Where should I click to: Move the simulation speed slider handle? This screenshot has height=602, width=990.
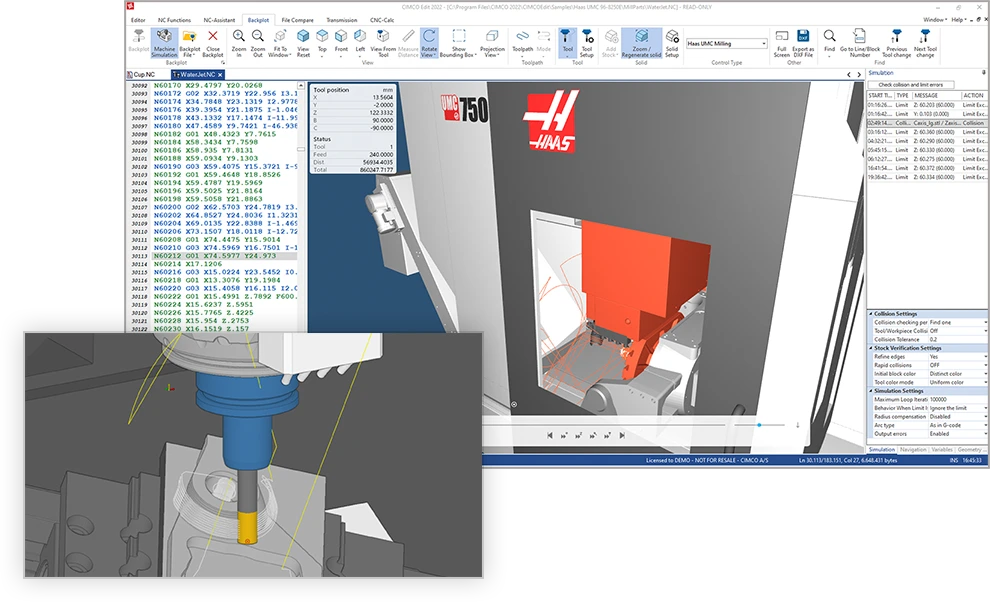coord(759,425)
